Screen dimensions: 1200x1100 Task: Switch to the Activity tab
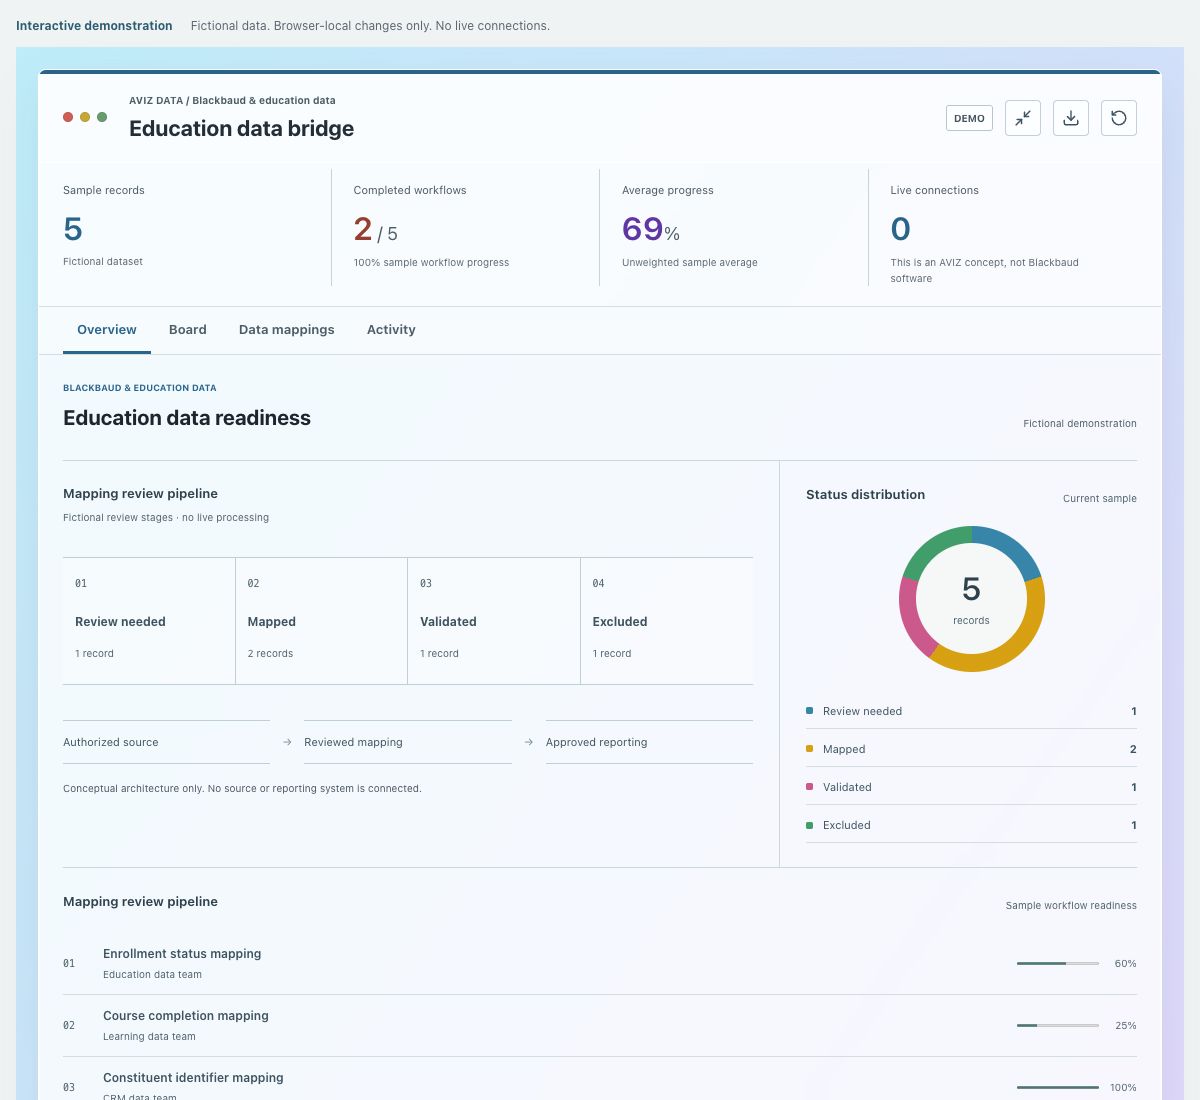(391, 330)
